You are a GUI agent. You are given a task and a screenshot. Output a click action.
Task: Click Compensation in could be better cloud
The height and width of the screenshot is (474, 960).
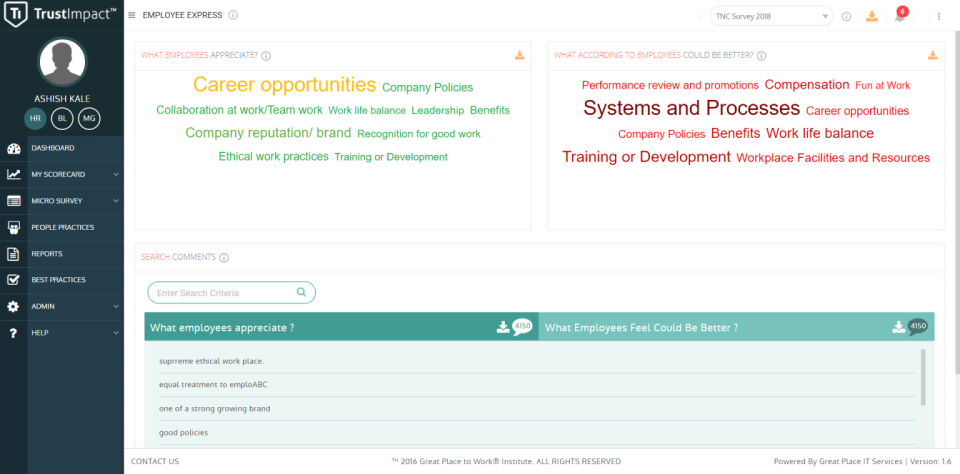point(807,85)
